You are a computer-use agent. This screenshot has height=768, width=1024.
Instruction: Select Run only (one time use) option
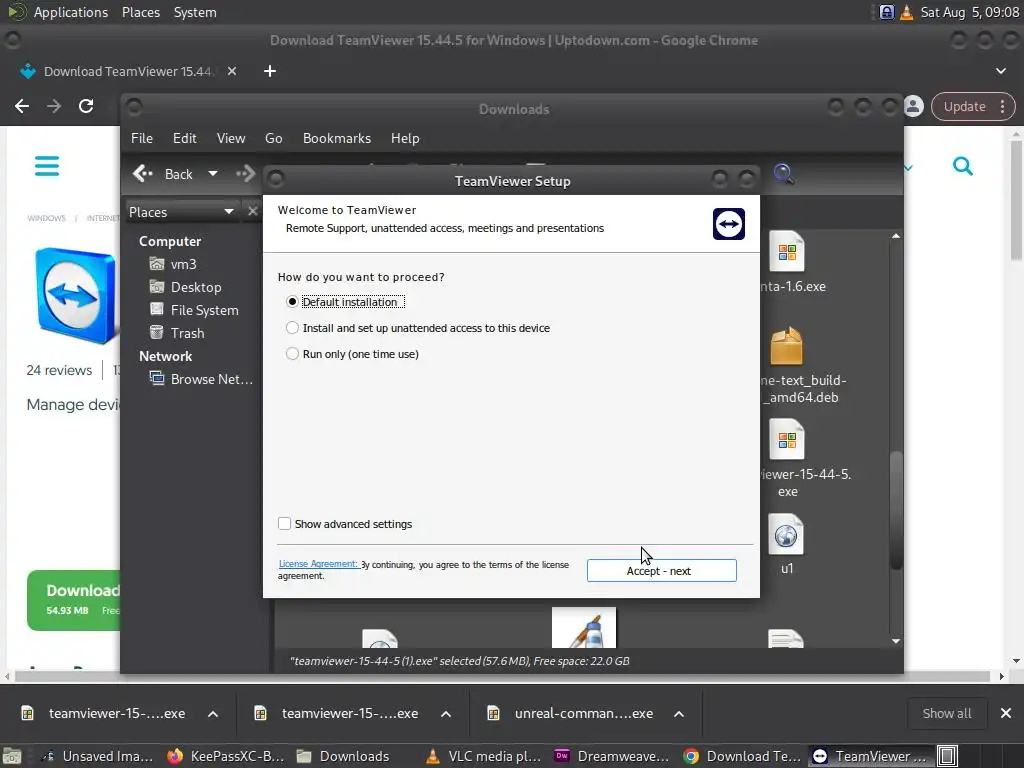[292, 354]
